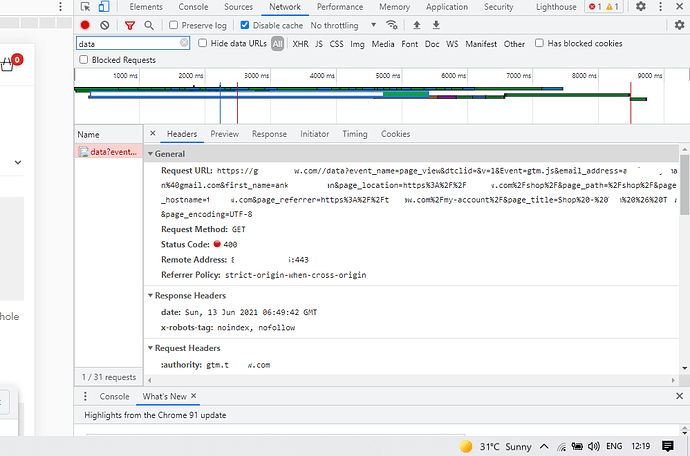Open the Lighthouse tab
Image resolution: width=690 pixels, height=456 pixels.
[x=556, y=7]
